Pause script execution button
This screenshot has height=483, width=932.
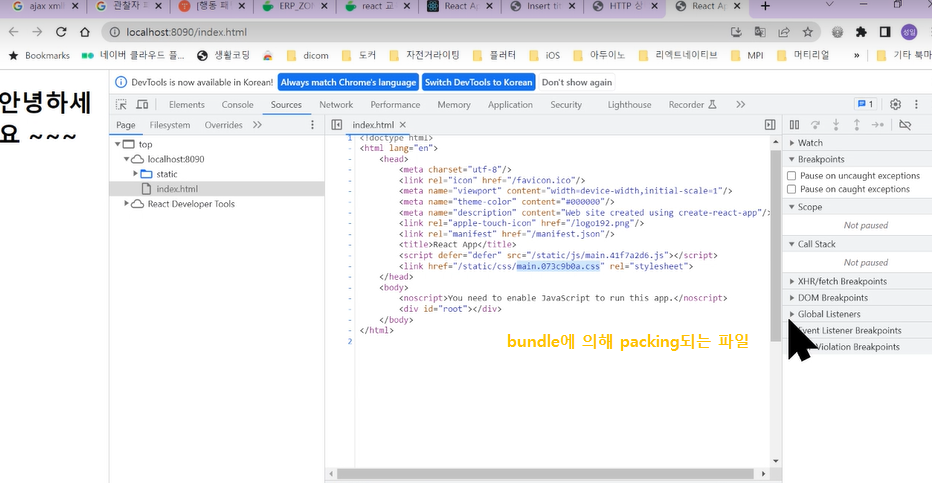(x=794, y=125)
